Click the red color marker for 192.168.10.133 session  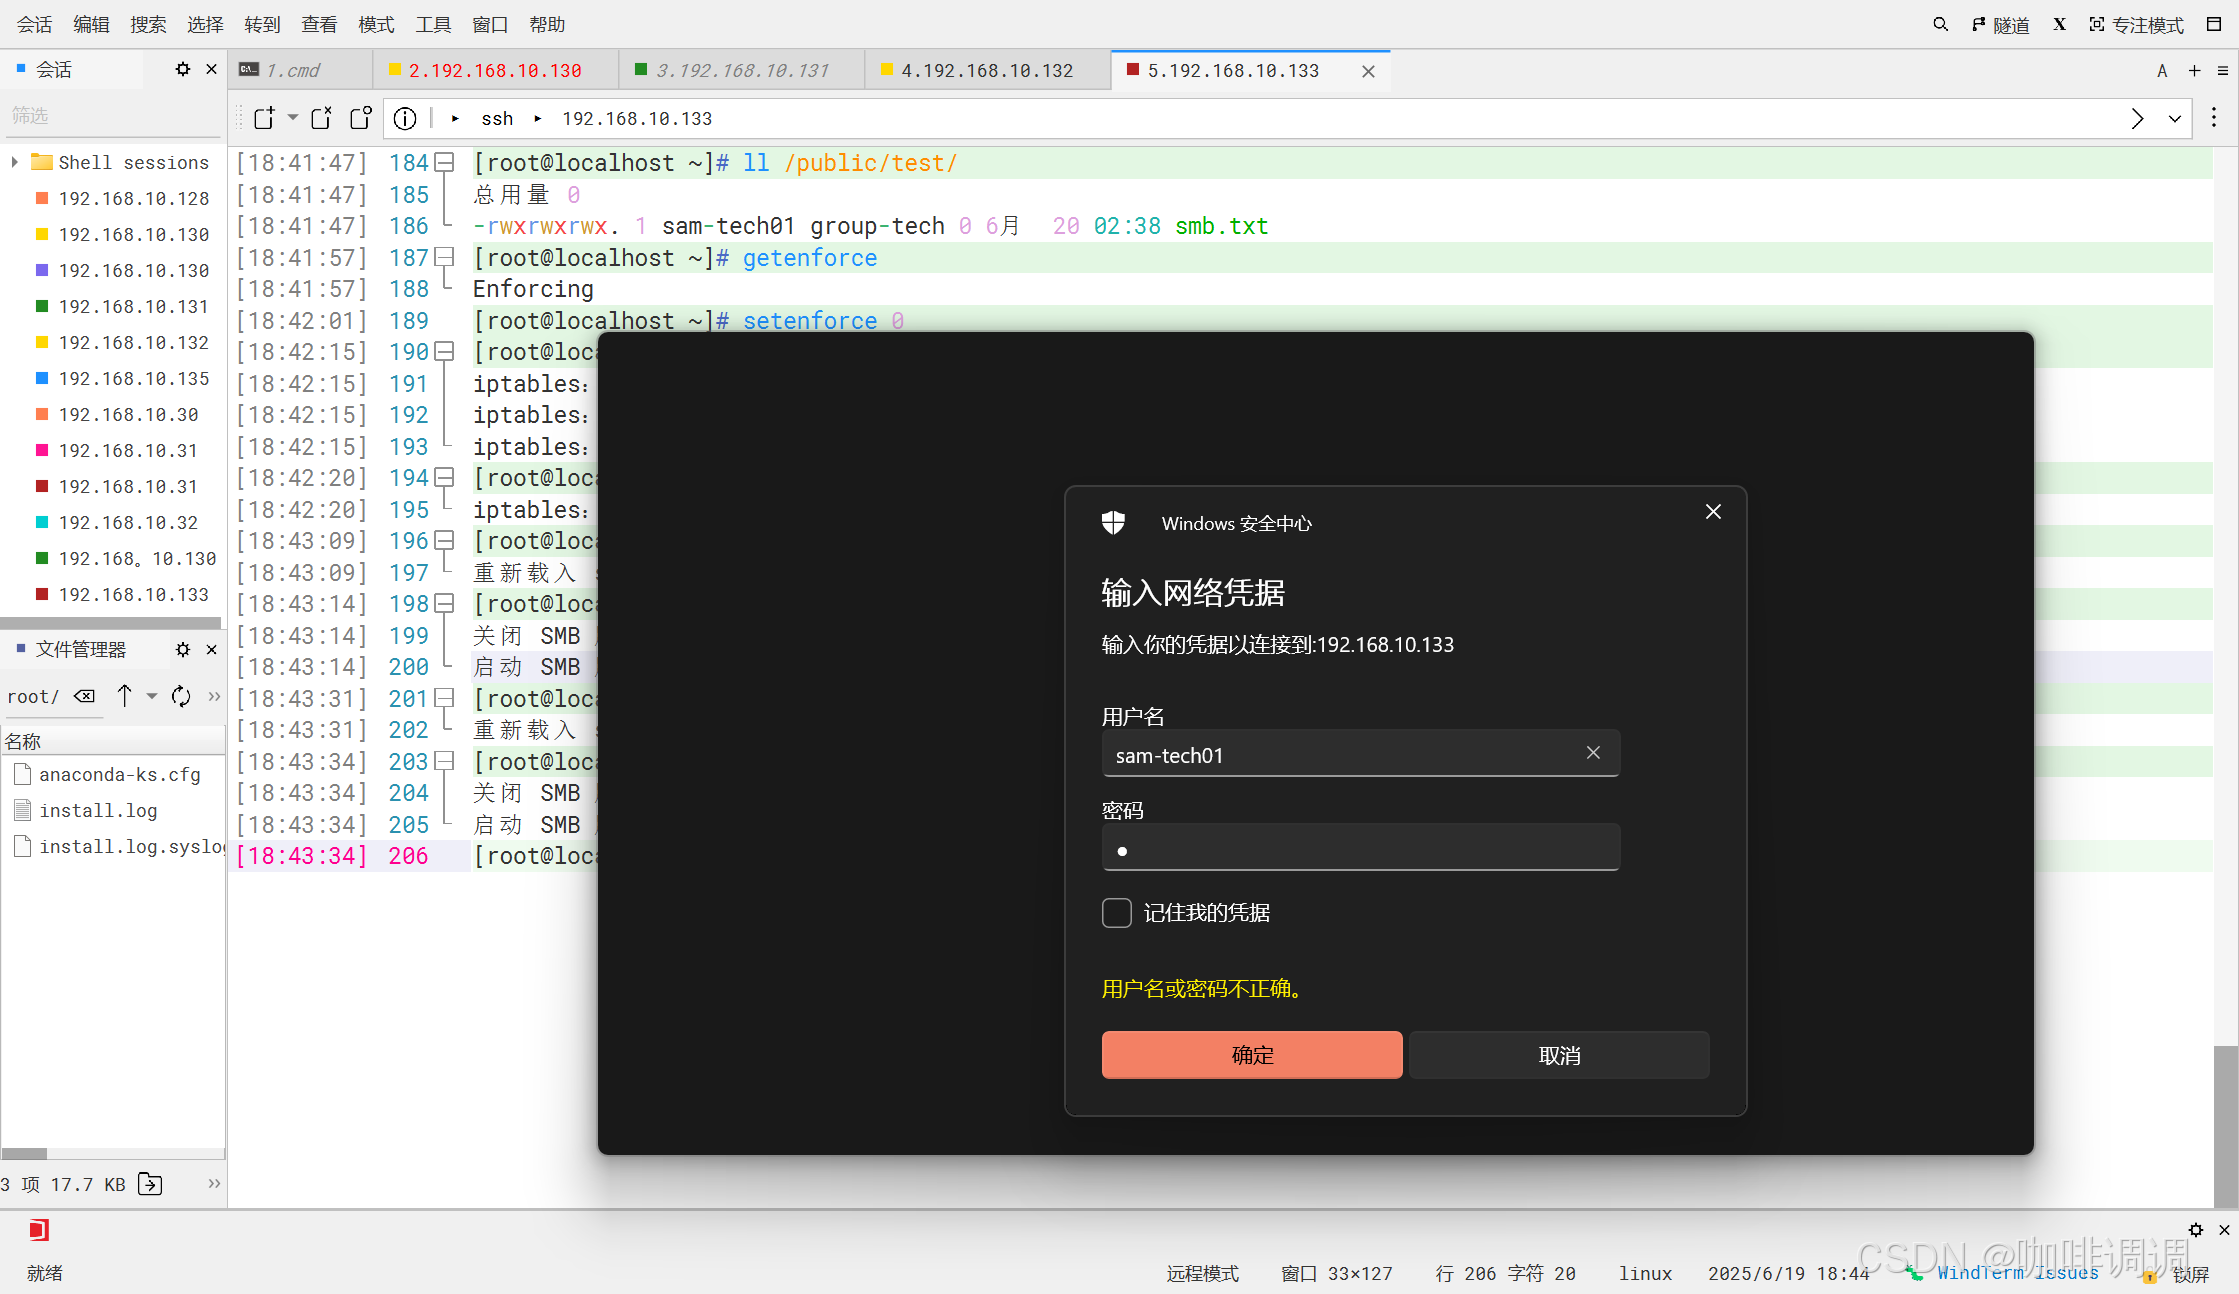click(42, 594)
